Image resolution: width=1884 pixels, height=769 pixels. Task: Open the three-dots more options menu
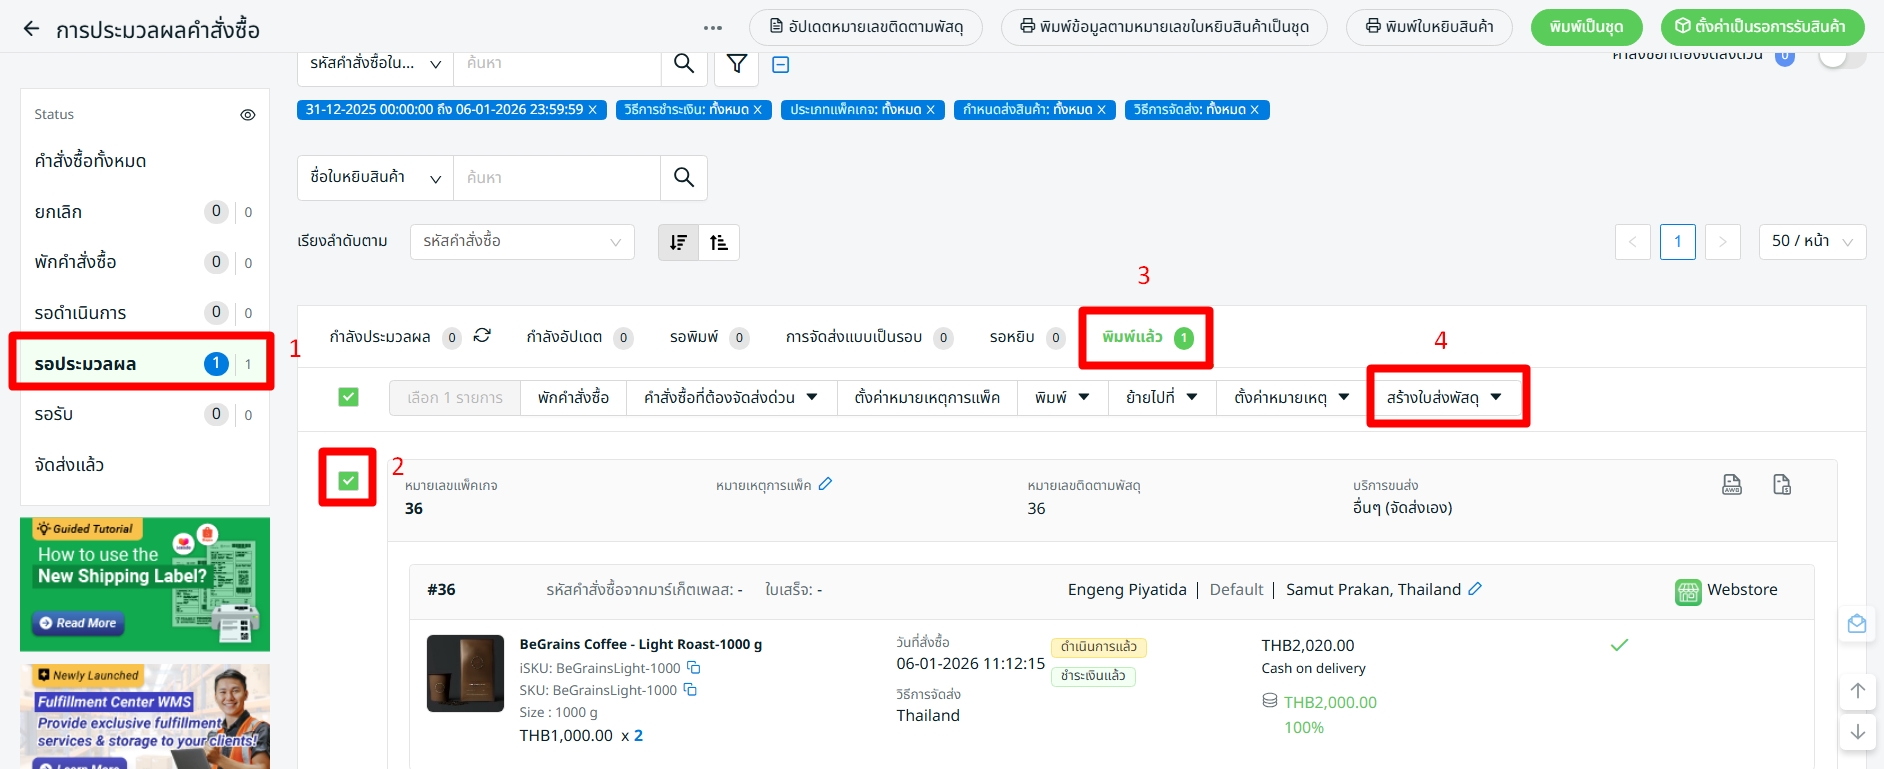point(712,28)
